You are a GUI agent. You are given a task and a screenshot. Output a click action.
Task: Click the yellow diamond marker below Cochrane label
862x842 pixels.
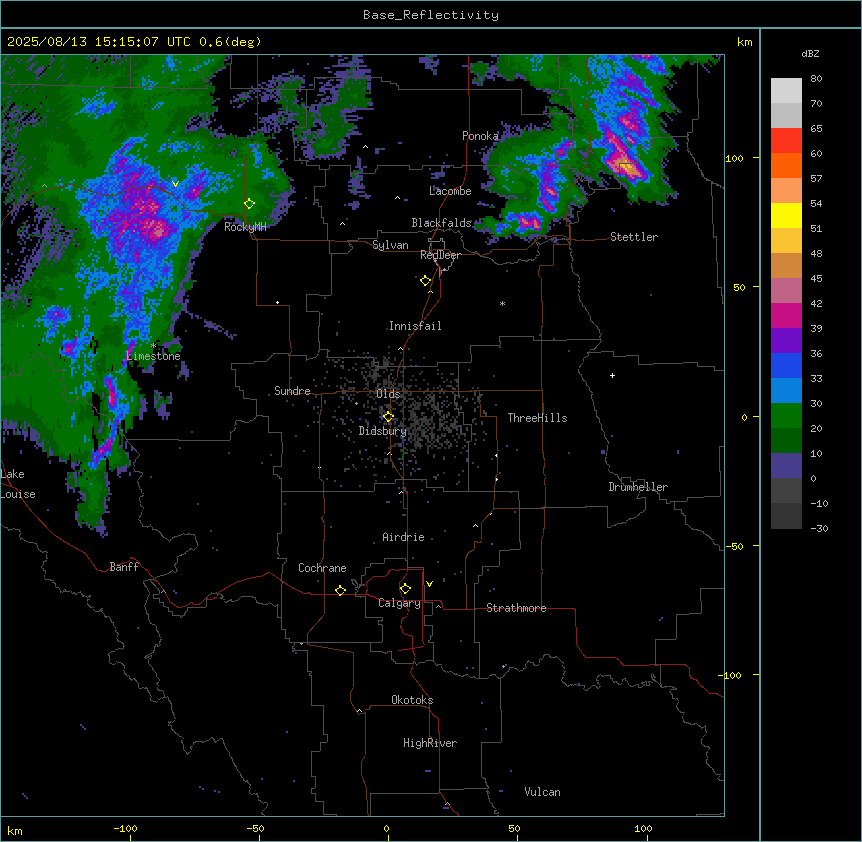340,590
